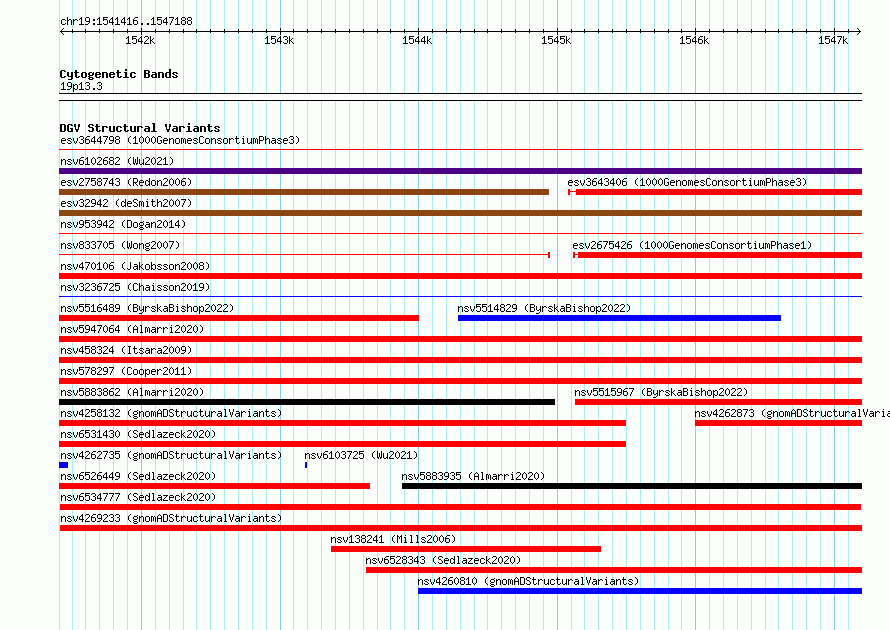Click the 19p13.3 band label
The height and width of the screenshot is (630, 890).
81,86
